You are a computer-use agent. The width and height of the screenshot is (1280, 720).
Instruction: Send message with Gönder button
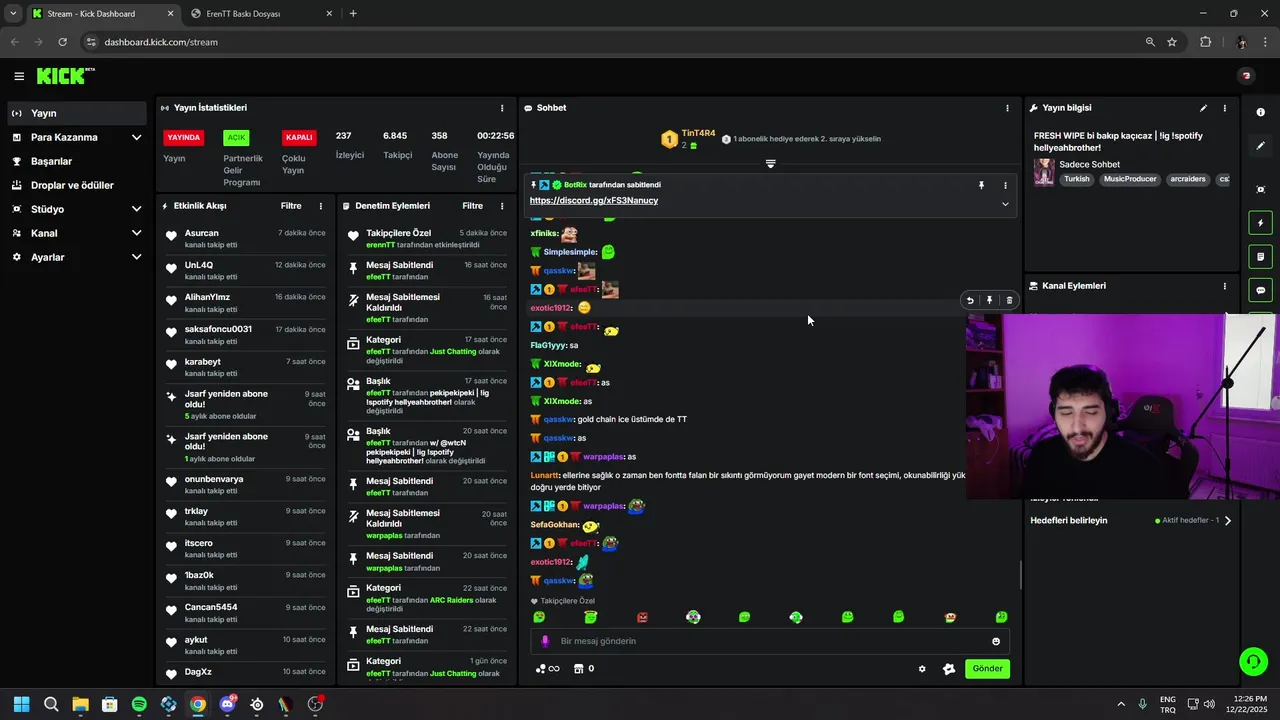click(x=987, y=669)
